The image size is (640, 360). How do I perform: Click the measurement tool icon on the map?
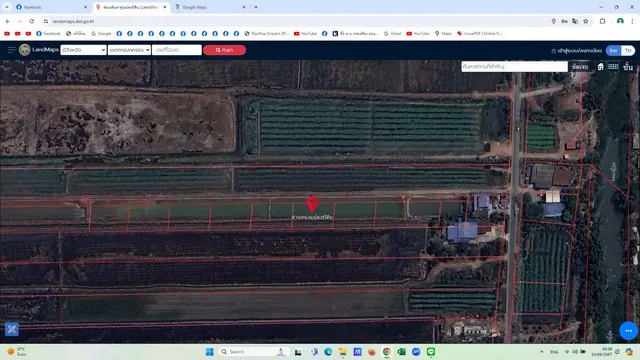click(11, 329)
